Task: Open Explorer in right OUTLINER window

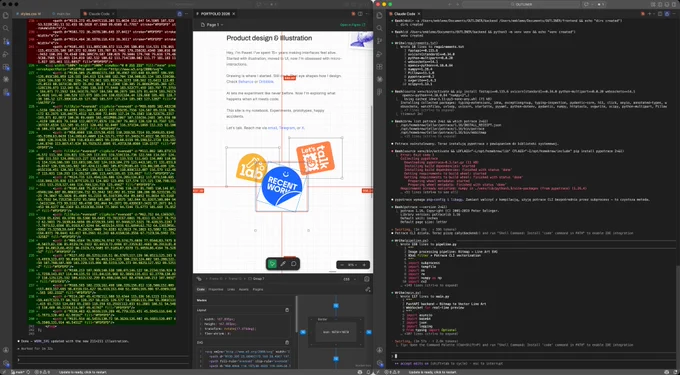Action: click(x=379, y=15)
